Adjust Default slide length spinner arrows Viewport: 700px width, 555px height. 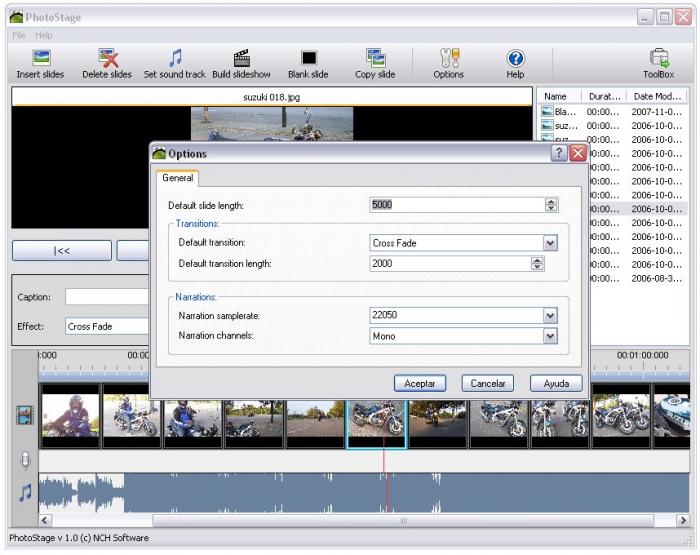tap(551, 204)
